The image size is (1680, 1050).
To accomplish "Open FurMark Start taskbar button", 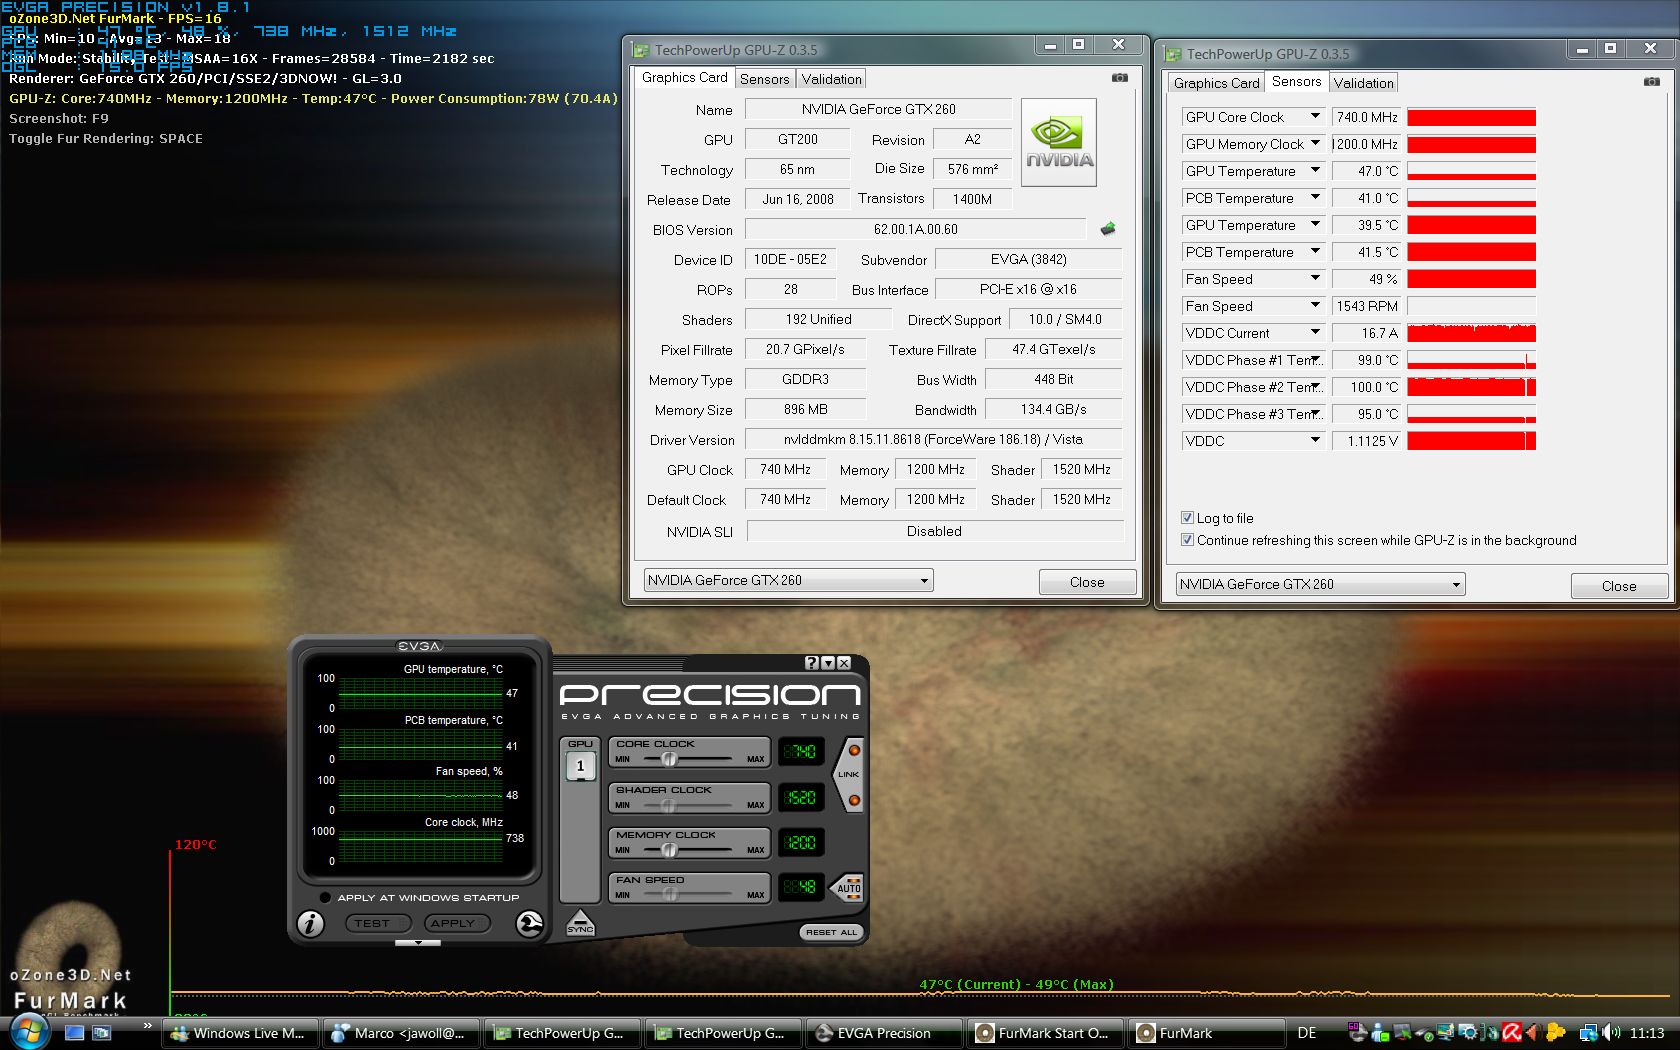I will [x=1044, y=1033].
